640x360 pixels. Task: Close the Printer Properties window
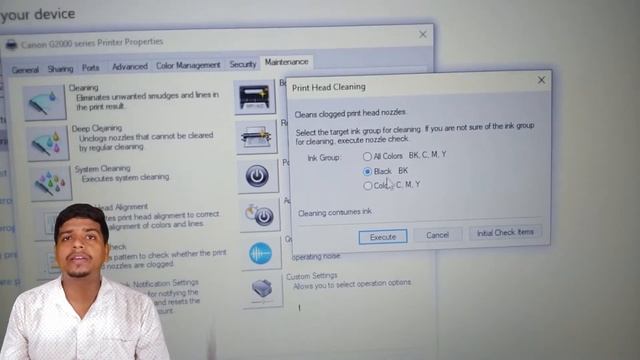click(x=423, y=34)
